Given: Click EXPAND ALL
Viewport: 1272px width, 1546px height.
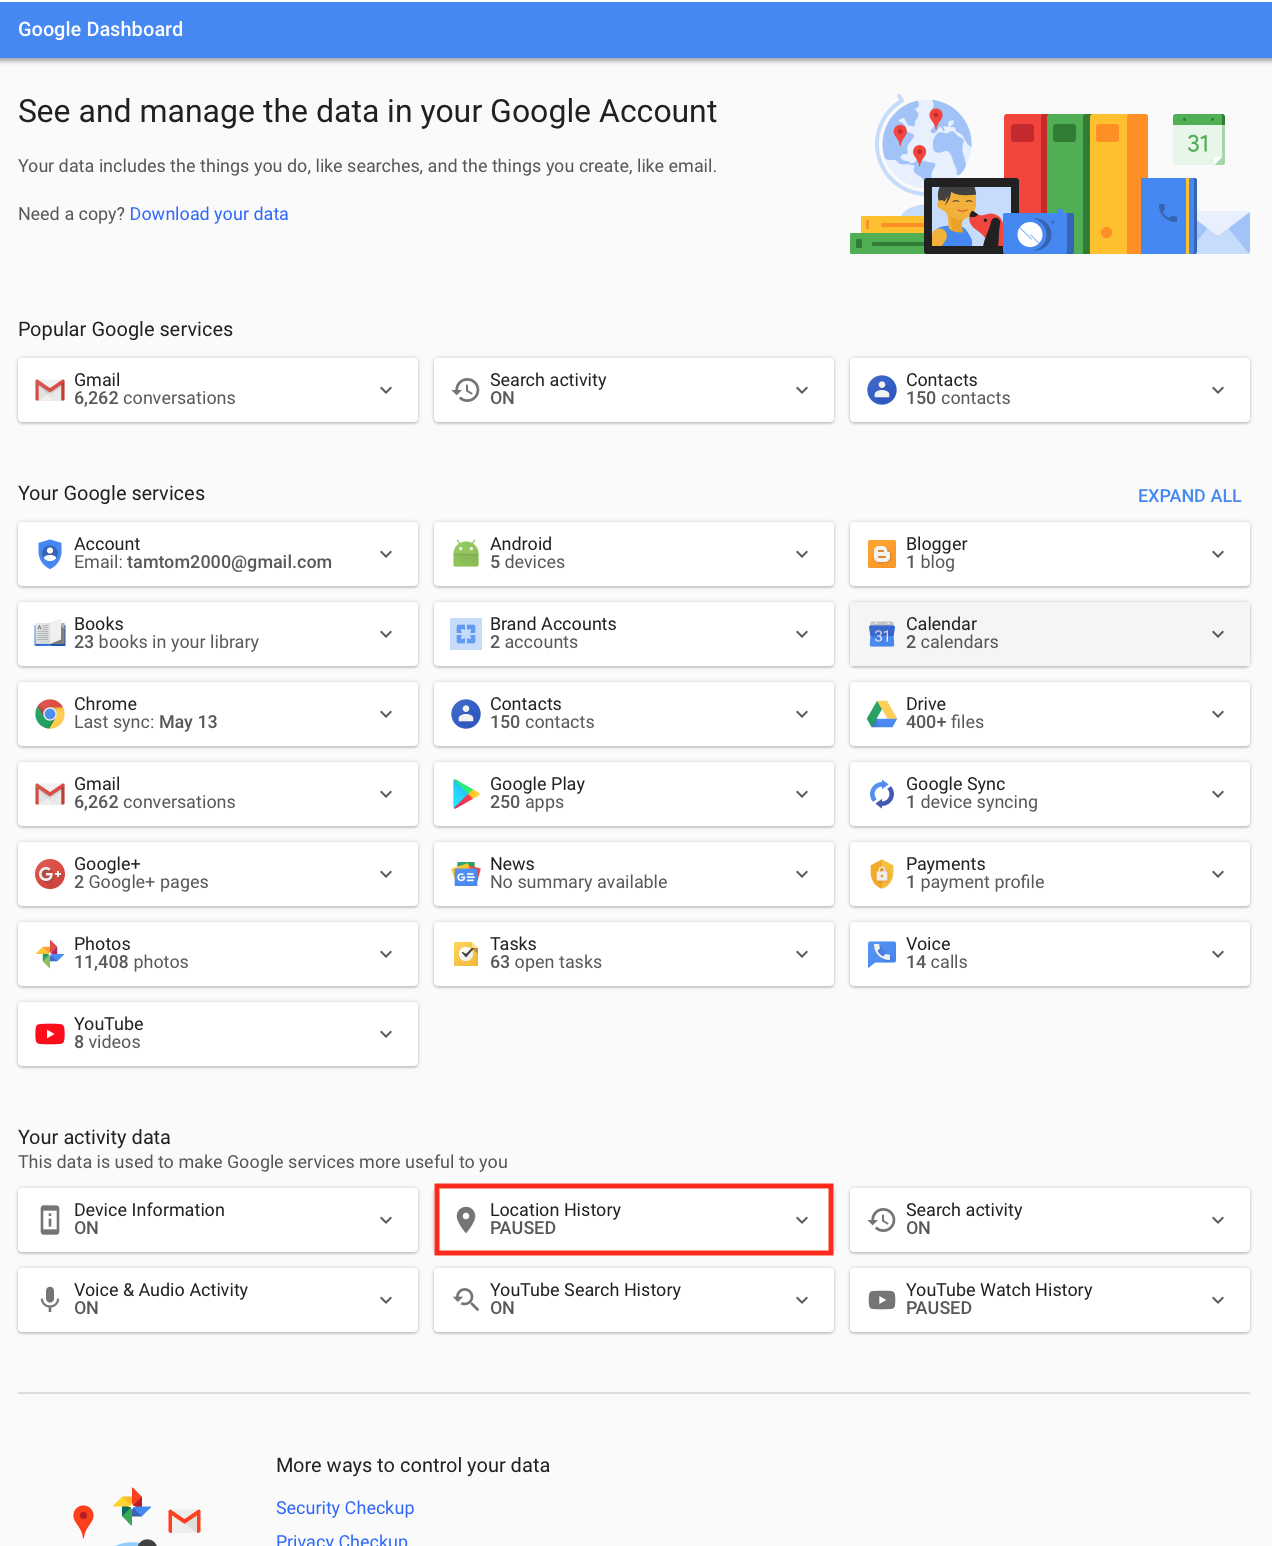Looking at the screenshot, I should click(1189, 496).
